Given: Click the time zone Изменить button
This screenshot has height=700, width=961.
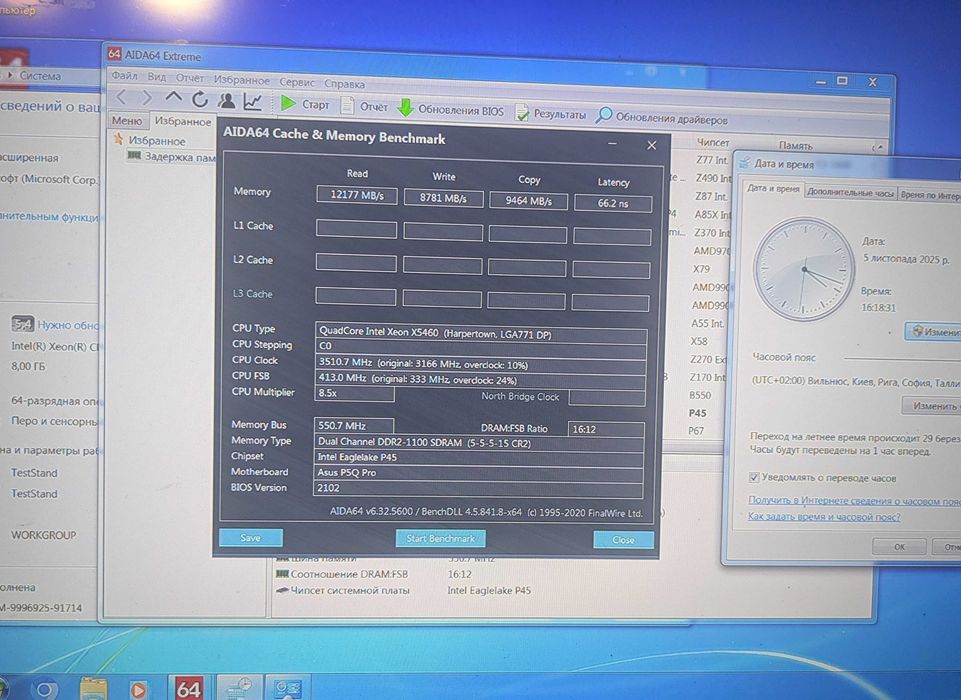Looking at the screenshot, I should [932, 406].
